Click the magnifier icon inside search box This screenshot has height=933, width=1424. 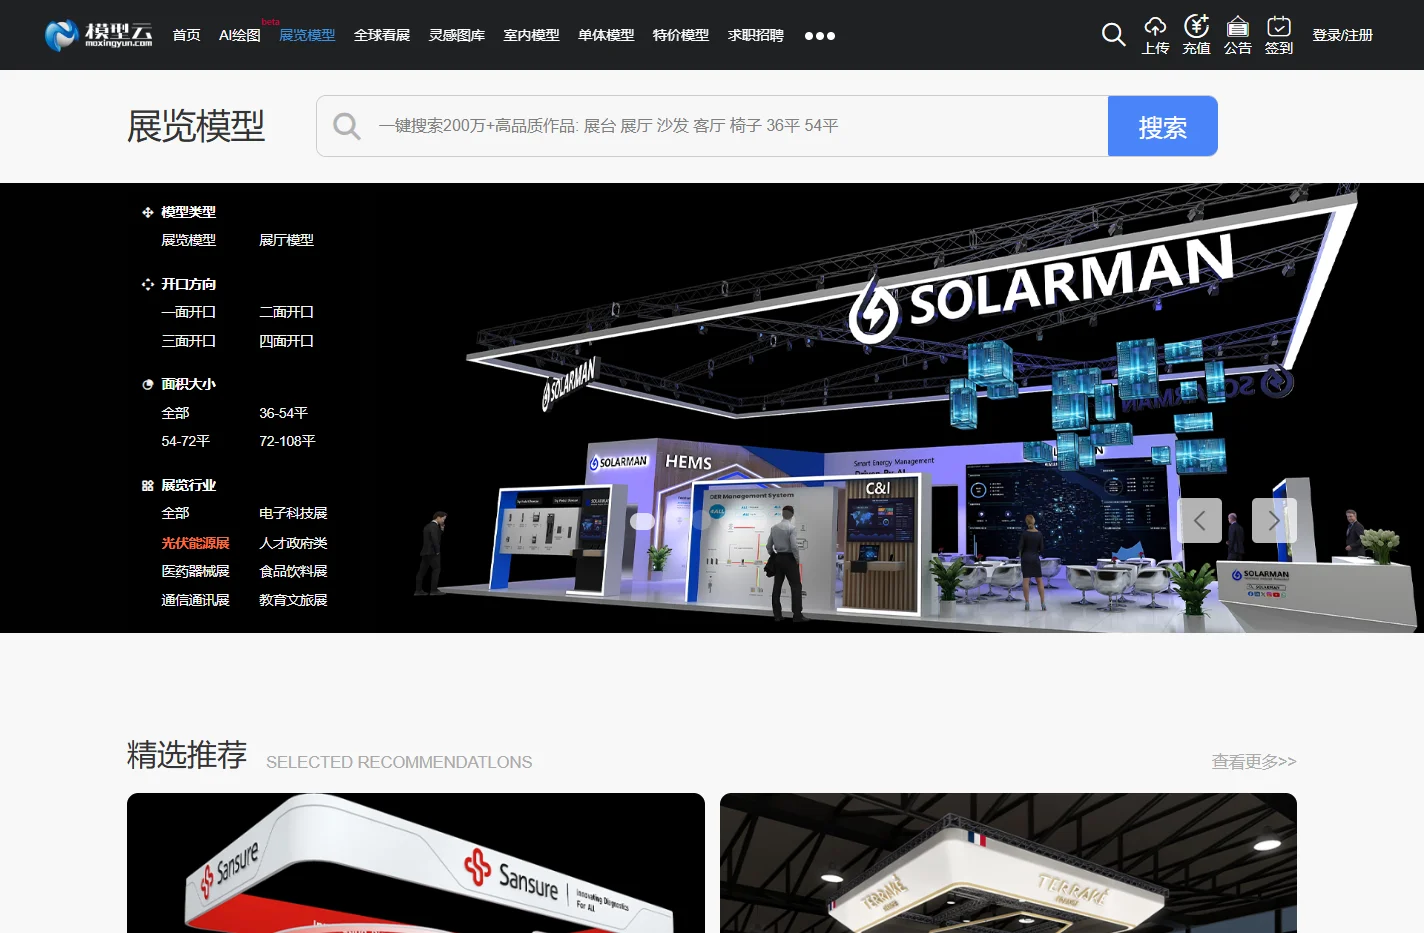click(346, 126)
